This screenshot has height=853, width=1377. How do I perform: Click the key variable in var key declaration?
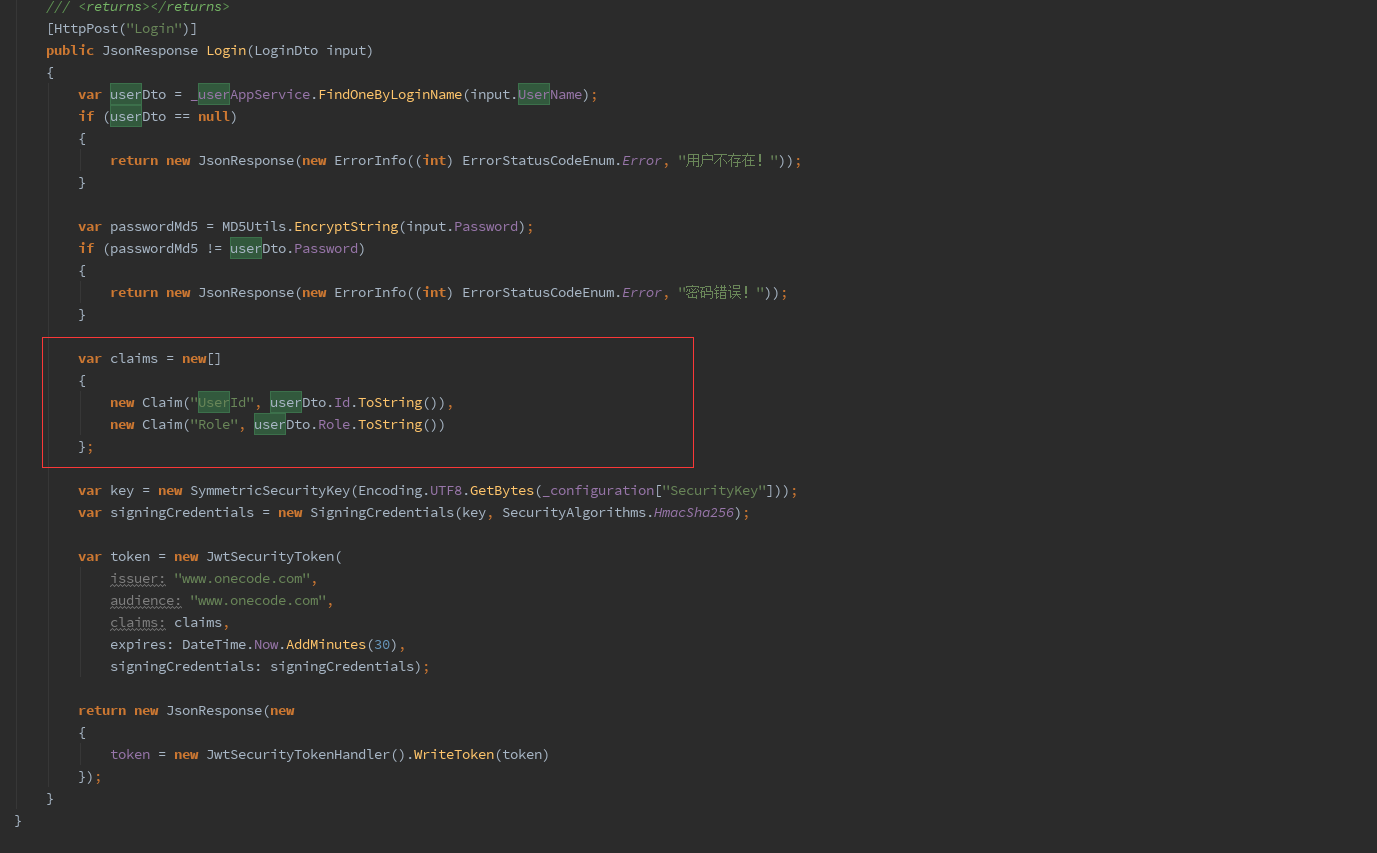tap(122, 490)
